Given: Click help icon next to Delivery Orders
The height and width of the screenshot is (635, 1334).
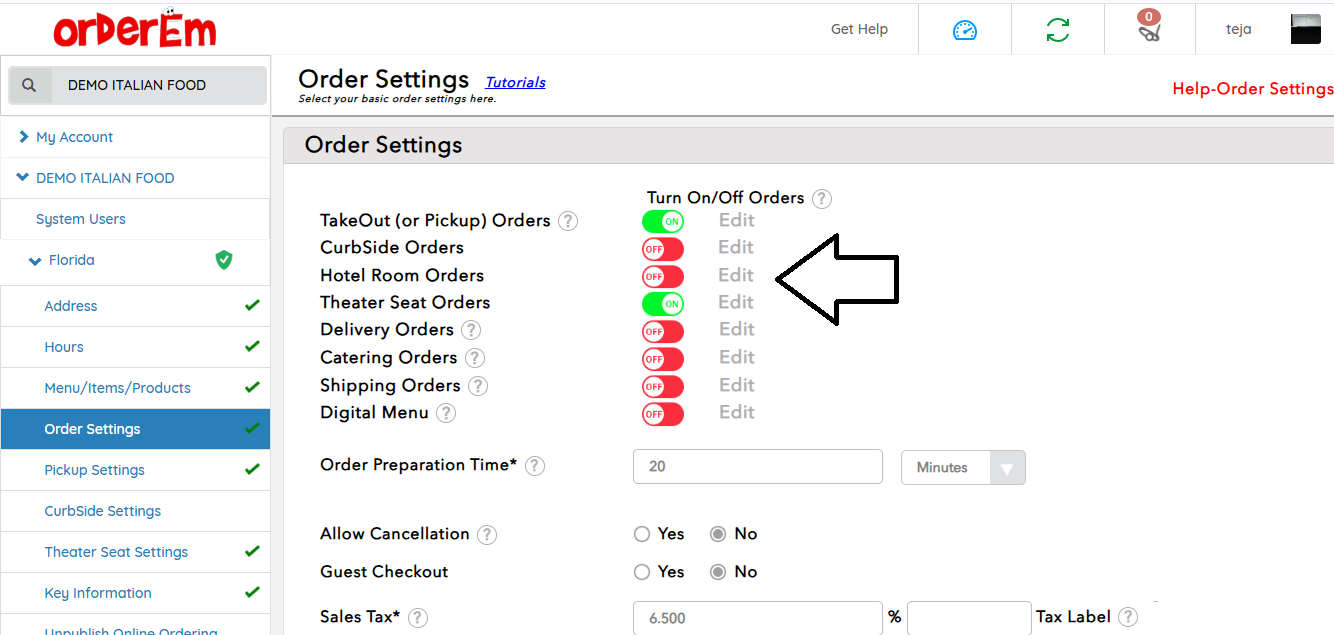Looking at the screenshot, I should (470, 330).
